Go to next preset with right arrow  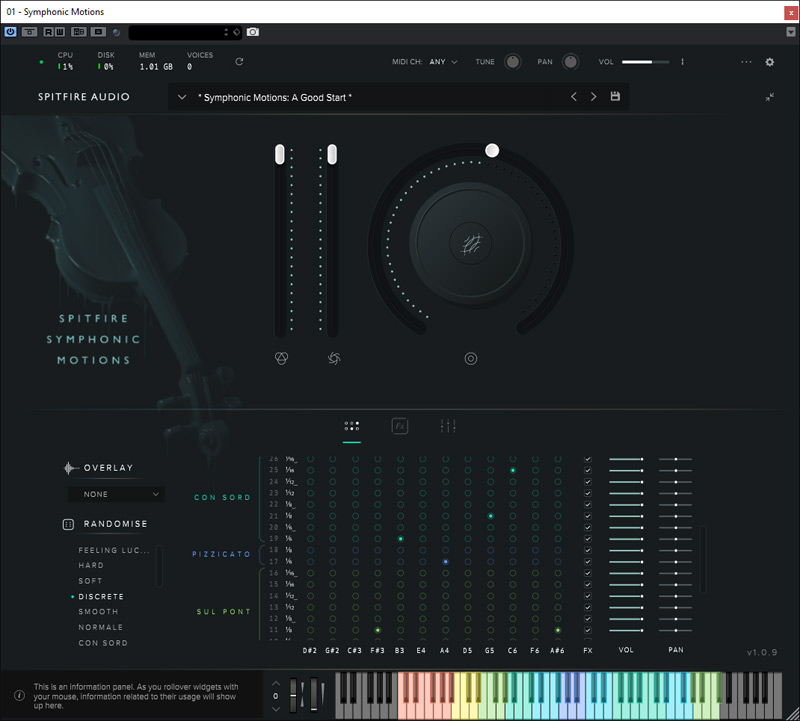click(x=593, y=97)
